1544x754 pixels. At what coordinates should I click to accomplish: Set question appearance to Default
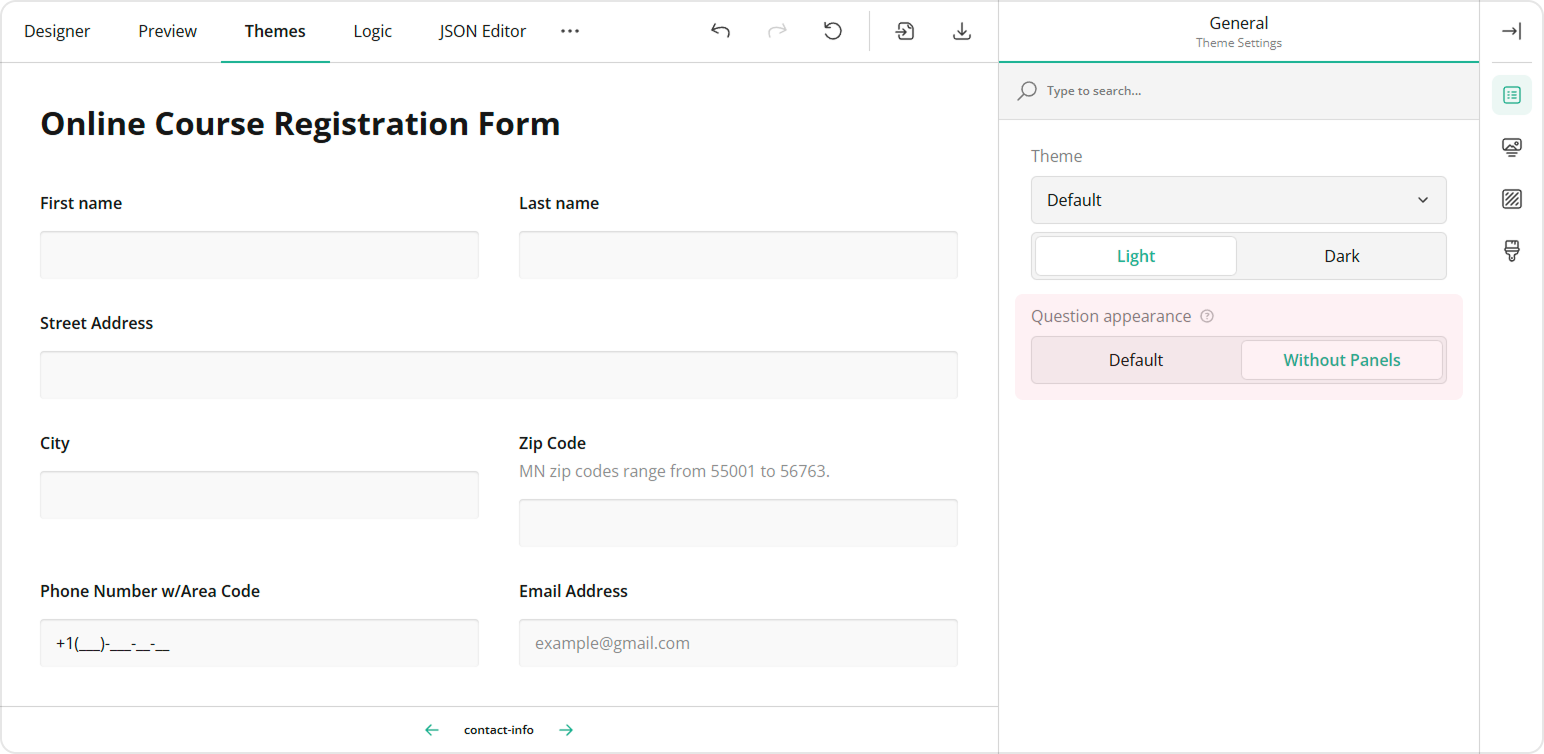[x=1135, y=360]
